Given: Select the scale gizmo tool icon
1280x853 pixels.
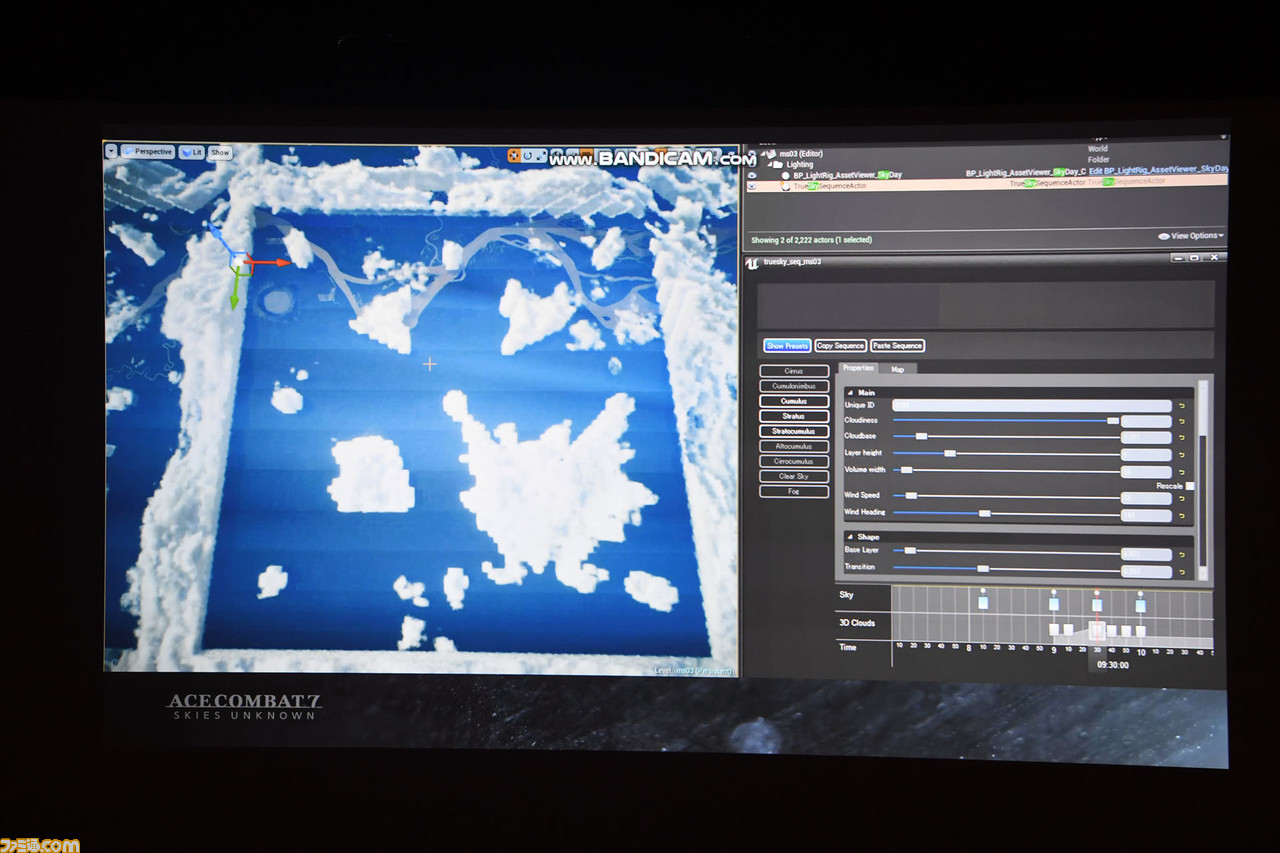Looking at the screenshot, I should tap(540, 156).
